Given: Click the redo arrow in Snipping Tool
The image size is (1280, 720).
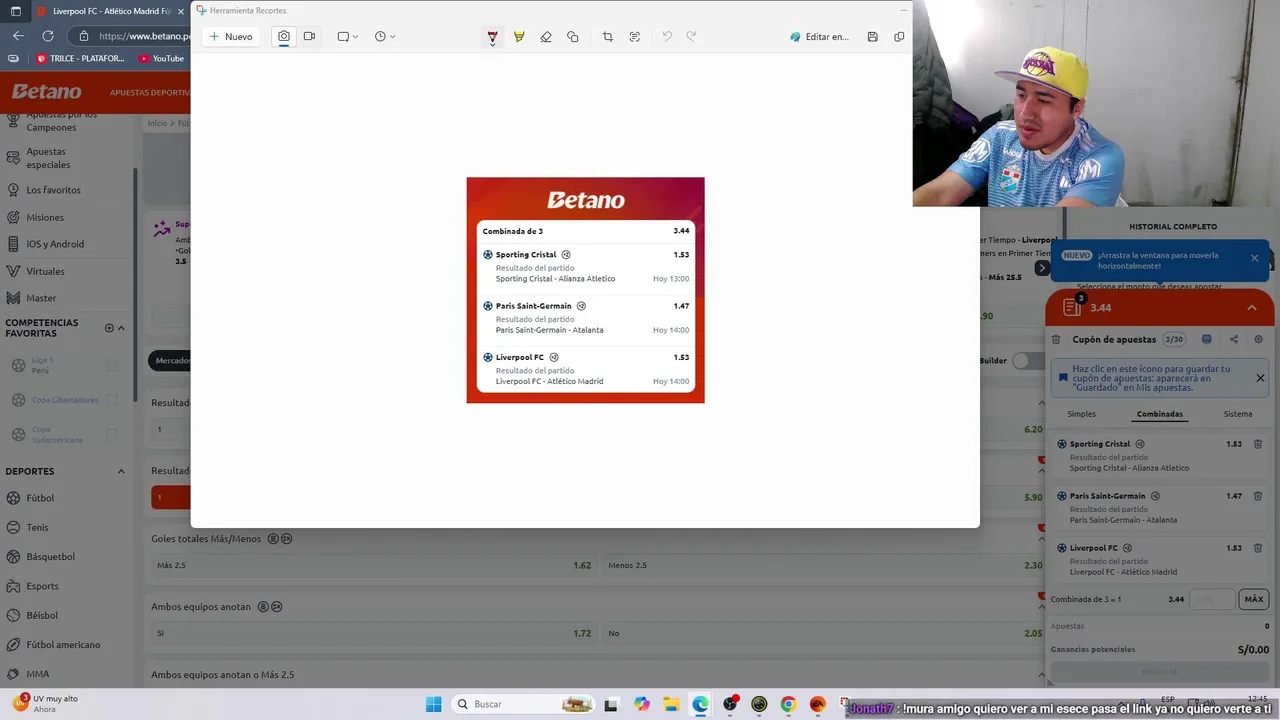Looking at the screenshot, I should pos(691,37).
